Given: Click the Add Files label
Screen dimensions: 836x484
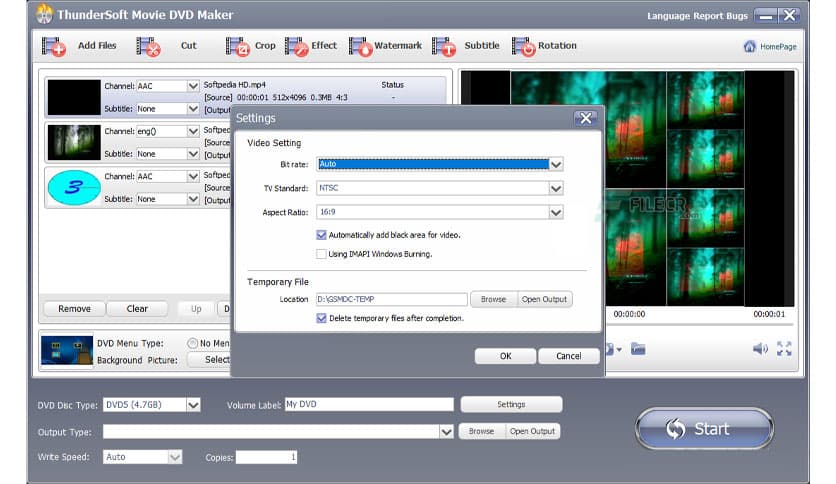Looking at the screenshot, I should (x=97, y=46).
